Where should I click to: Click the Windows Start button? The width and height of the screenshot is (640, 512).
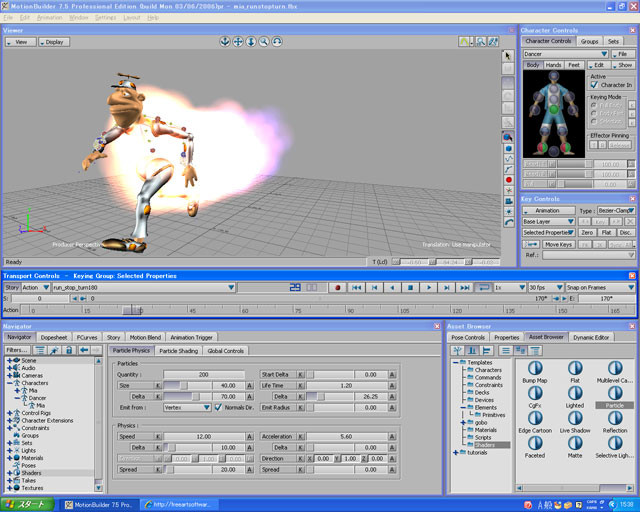click(x=27, y=505)
